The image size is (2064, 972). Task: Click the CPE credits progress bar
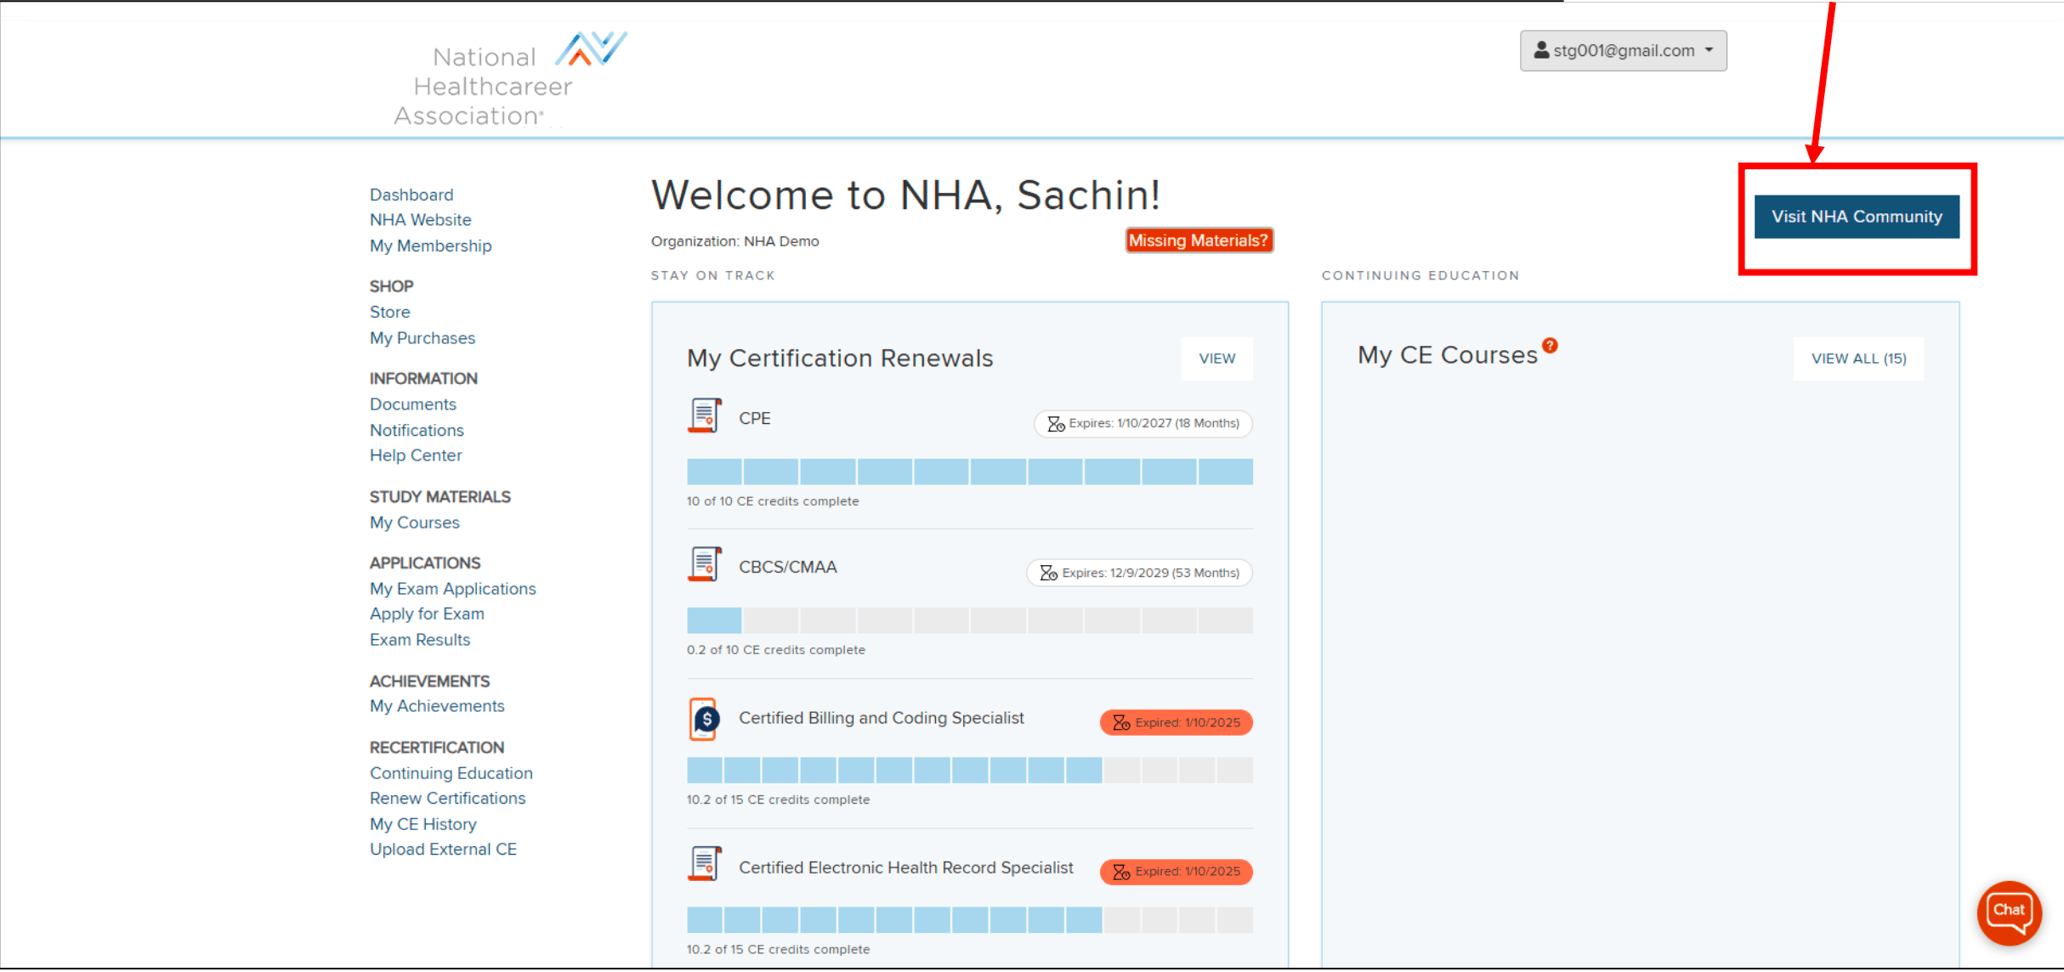tap(969, 471)
